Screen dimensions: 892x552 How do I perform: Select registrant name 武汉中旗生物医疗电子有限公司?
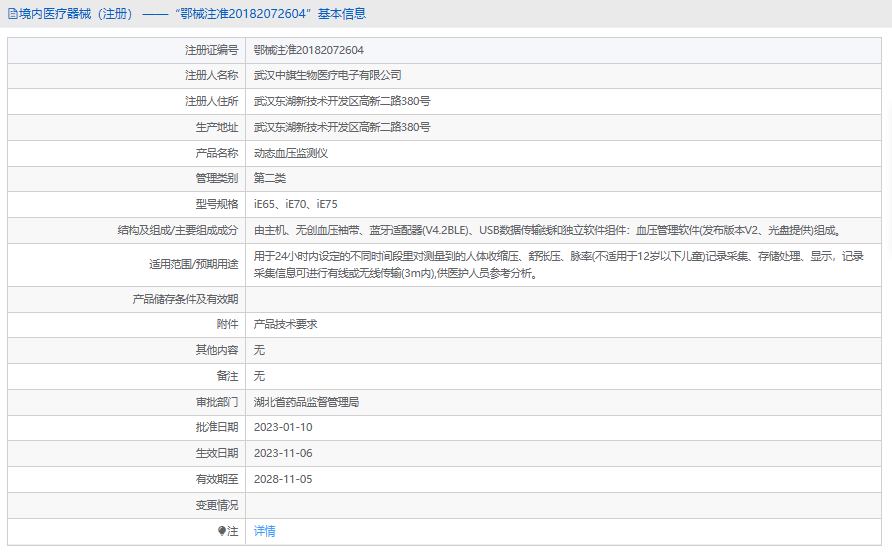tap(328, 75)
